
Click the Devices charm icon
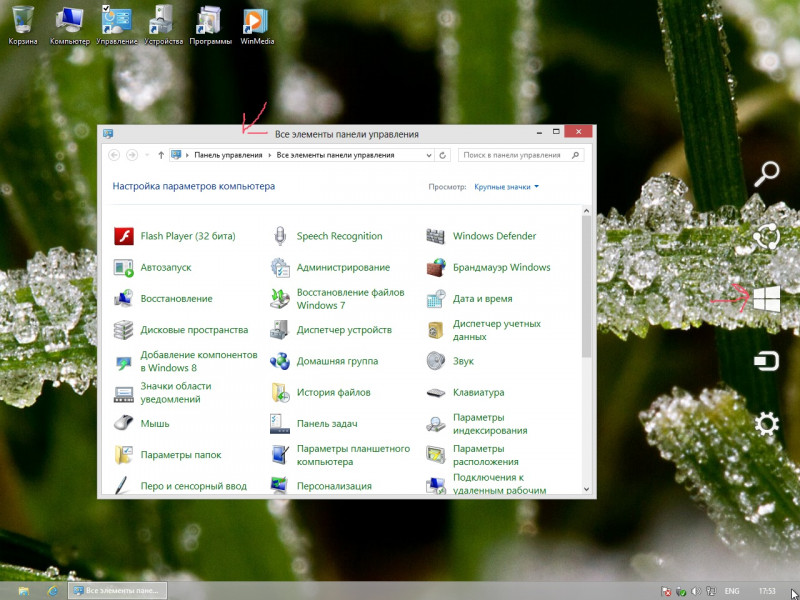(x=766, y=361)
